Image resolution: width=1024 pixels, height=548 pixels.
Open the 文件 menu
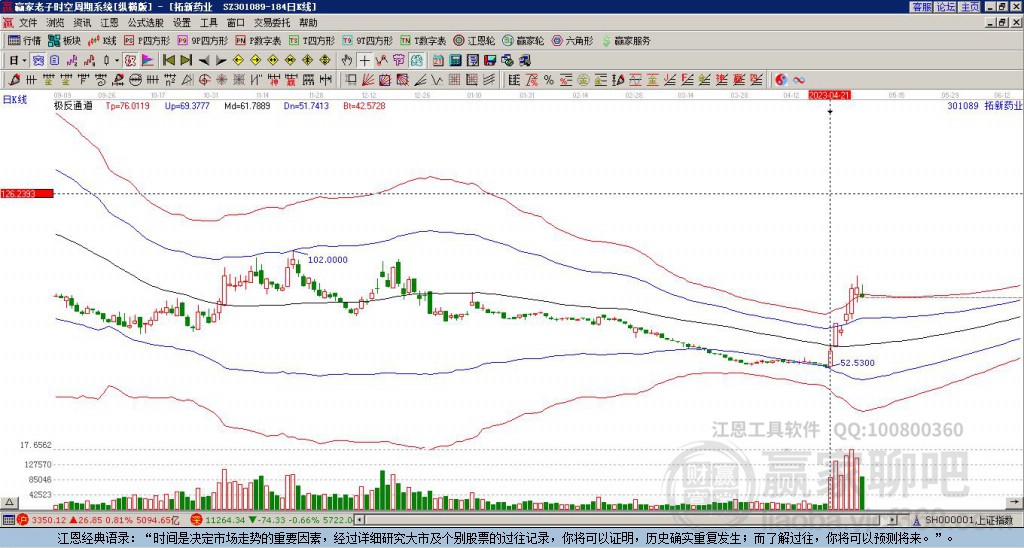pyautogui.click(x=28, y=23)
